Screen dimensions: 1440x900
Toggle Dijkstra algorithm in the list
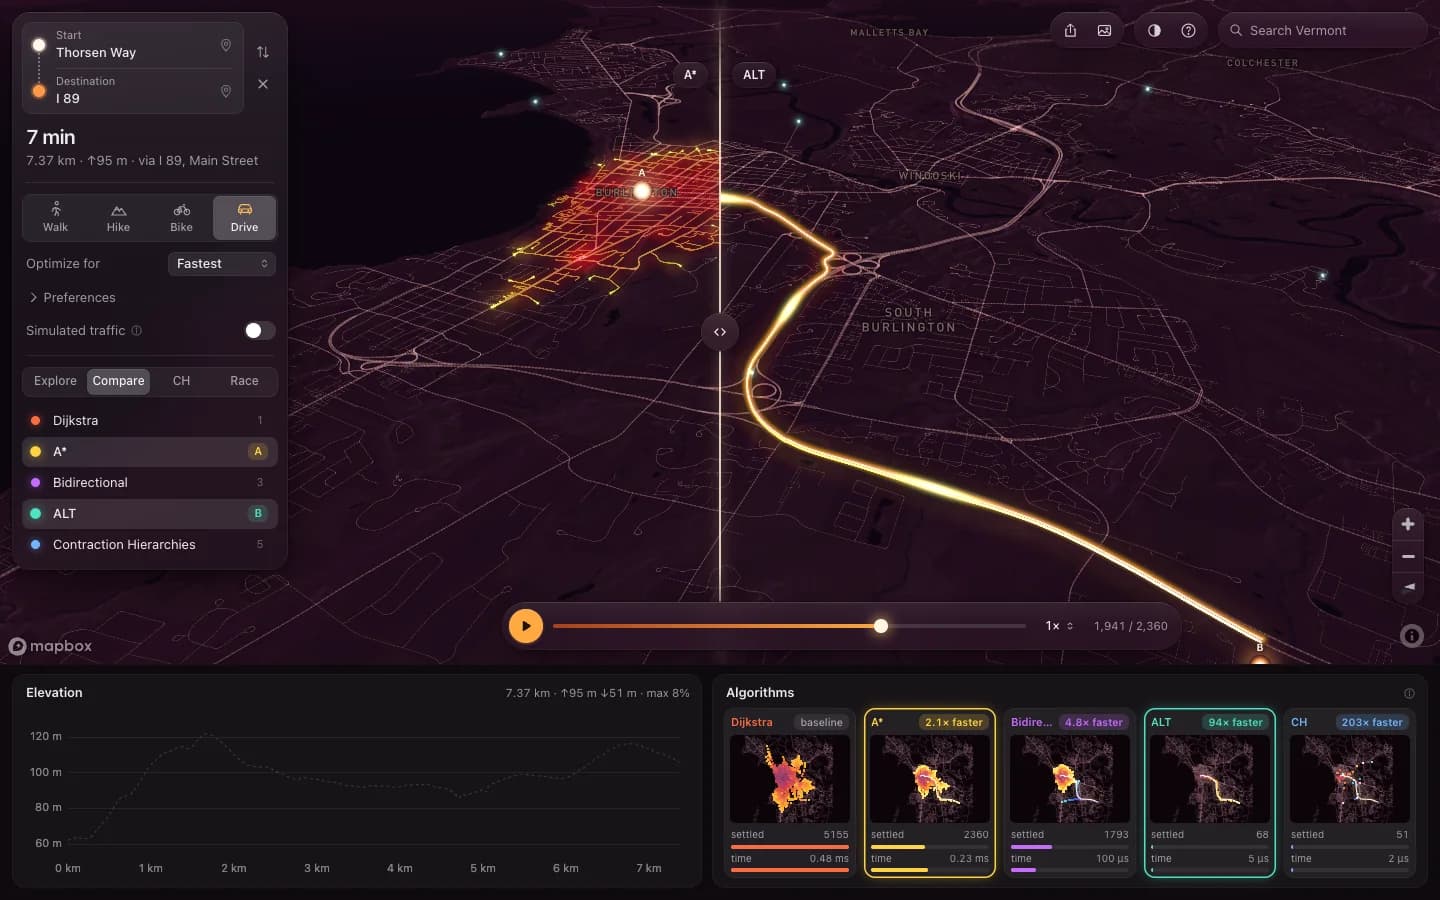[149, 420]
